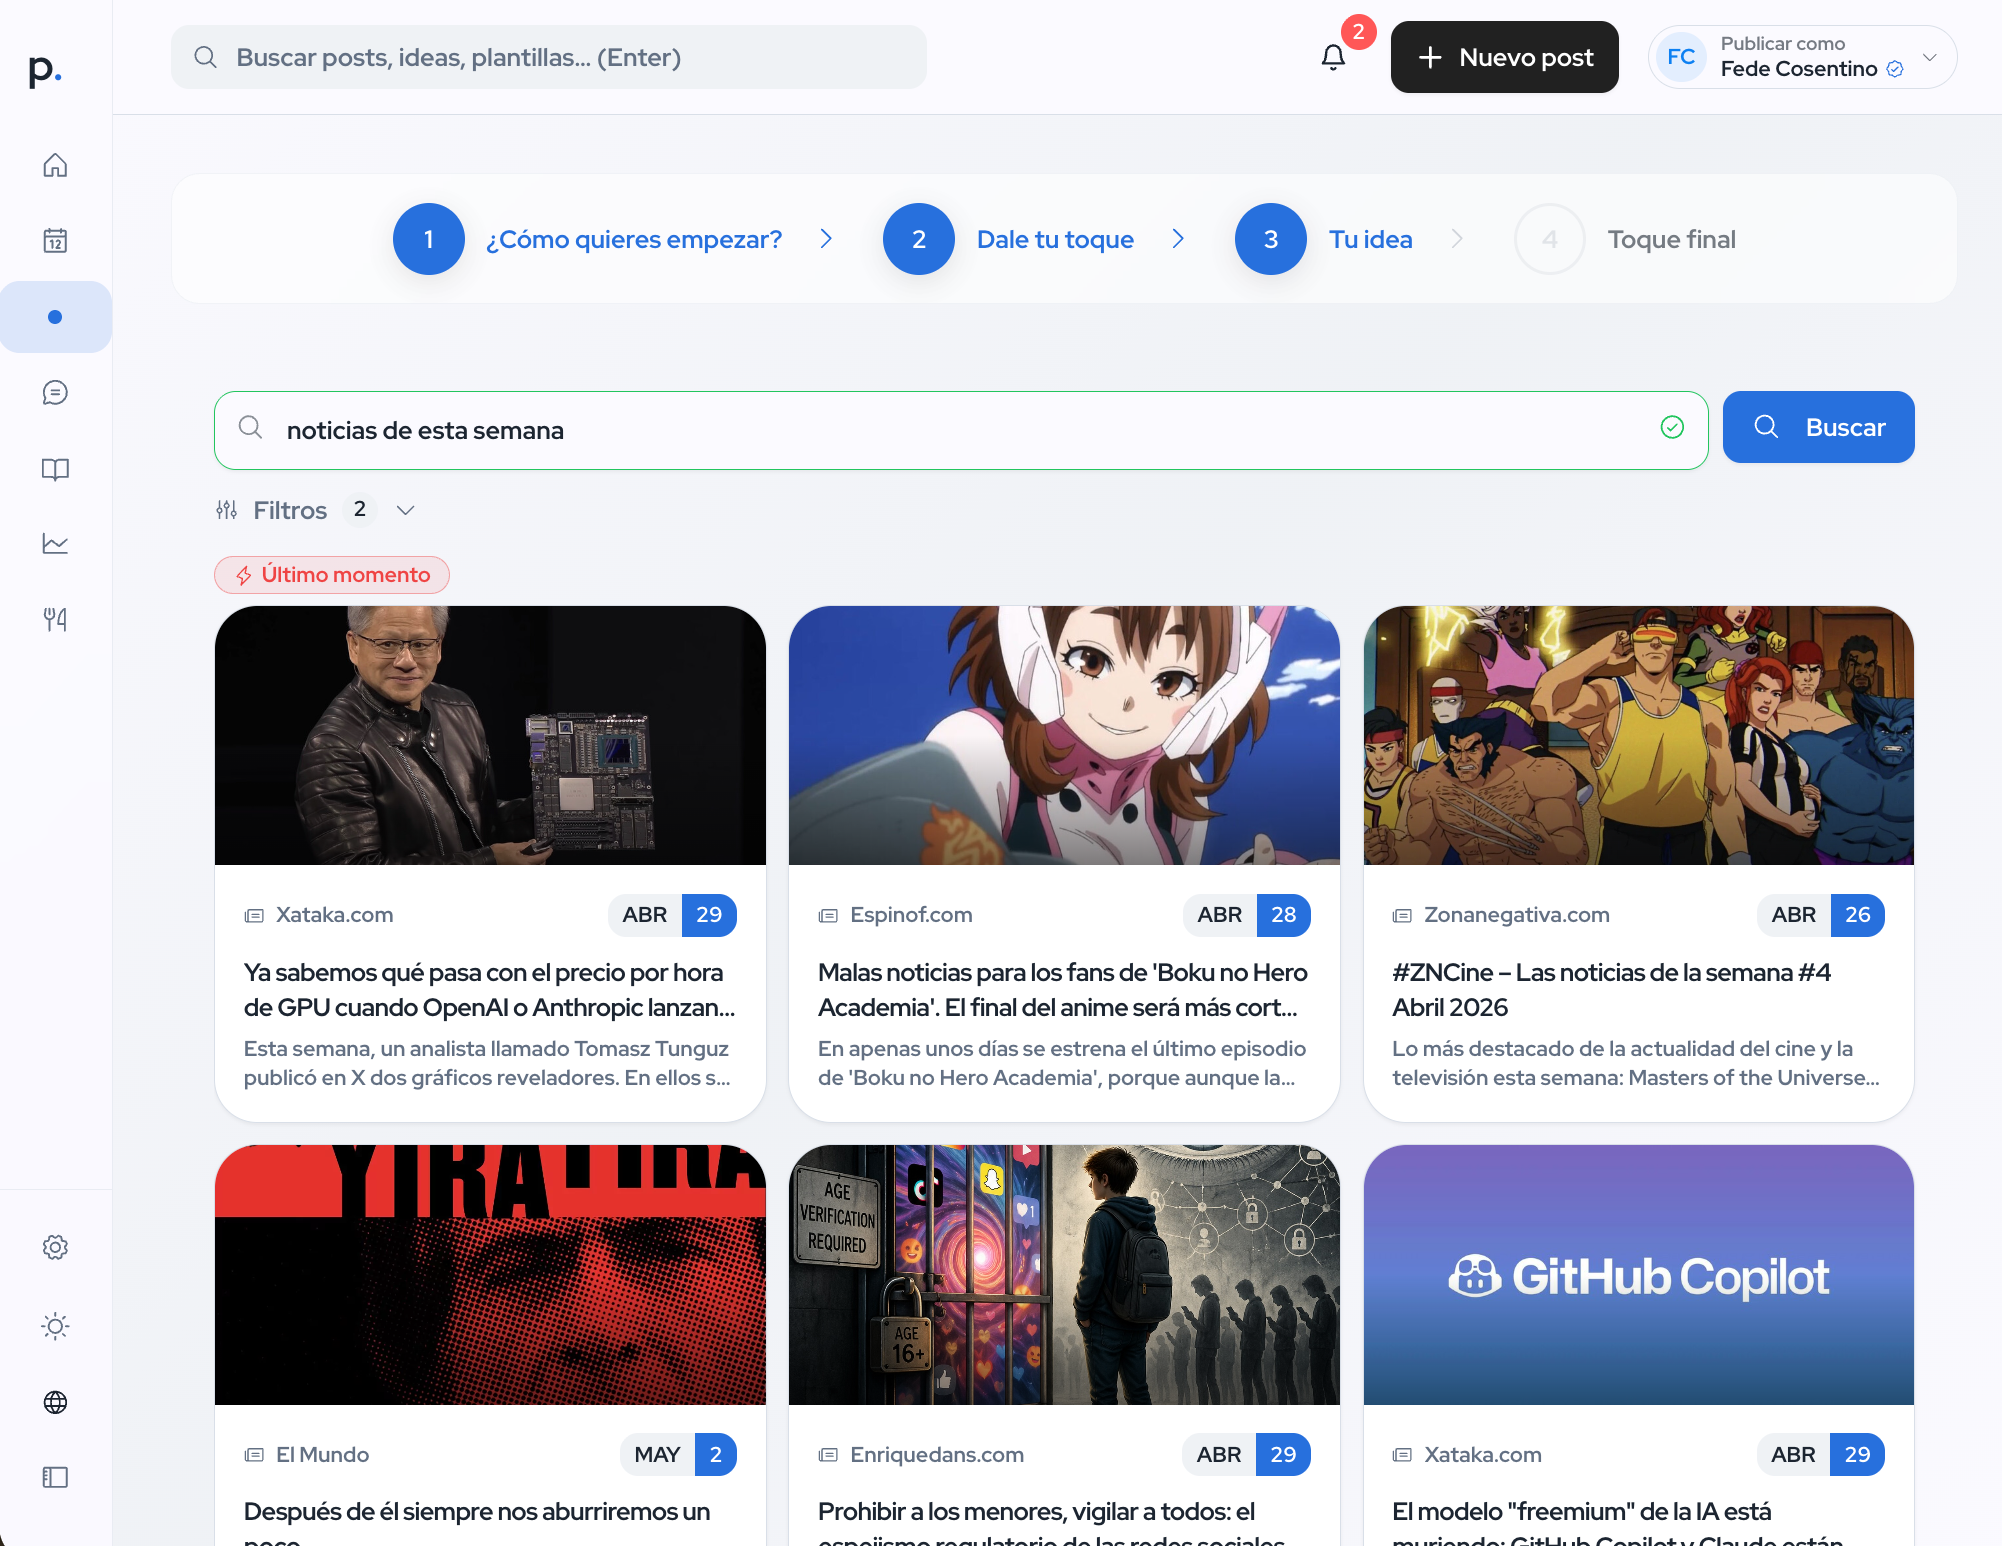The height and width of the screenshot is (1546, 2002).
Task: Open the open-book library sidebar icon
Action: point(55,469)
